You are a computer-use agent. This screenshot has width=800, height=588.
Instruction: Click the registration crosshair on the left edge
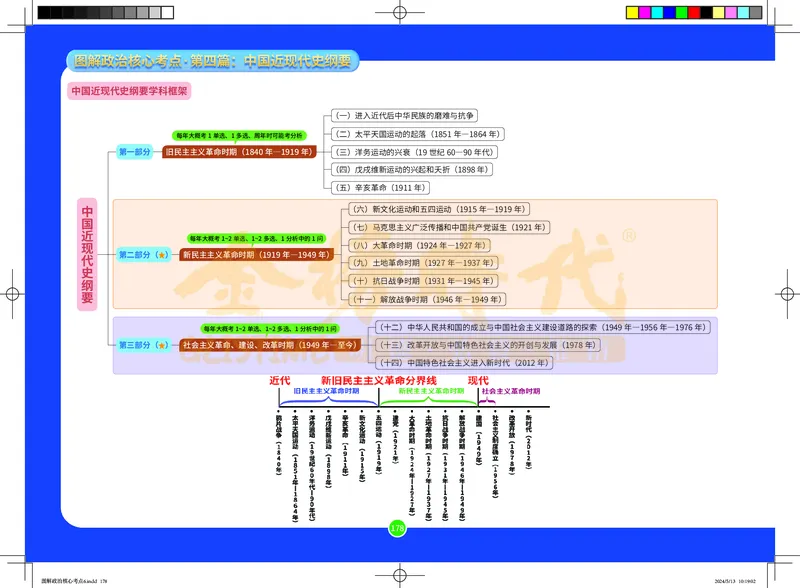(x=12, y=294)
